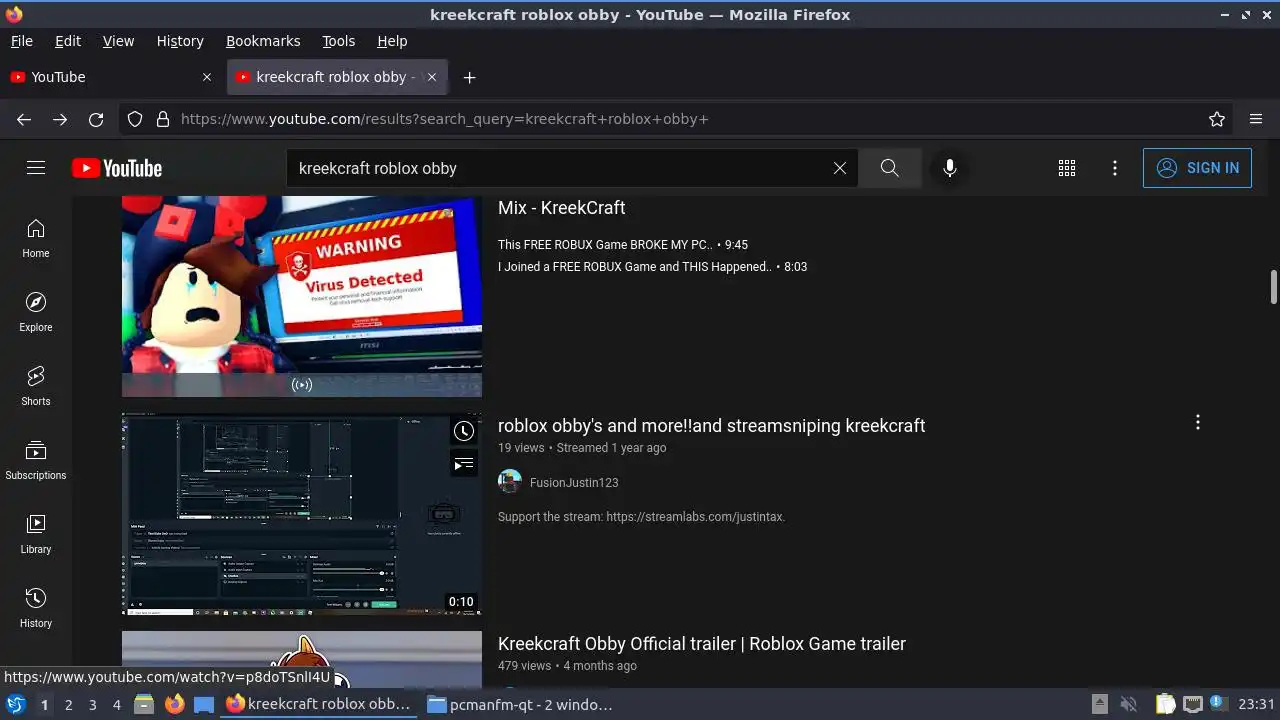Open Explore in sidebar
Viewport: 1280px width, 720px height.
36,313
